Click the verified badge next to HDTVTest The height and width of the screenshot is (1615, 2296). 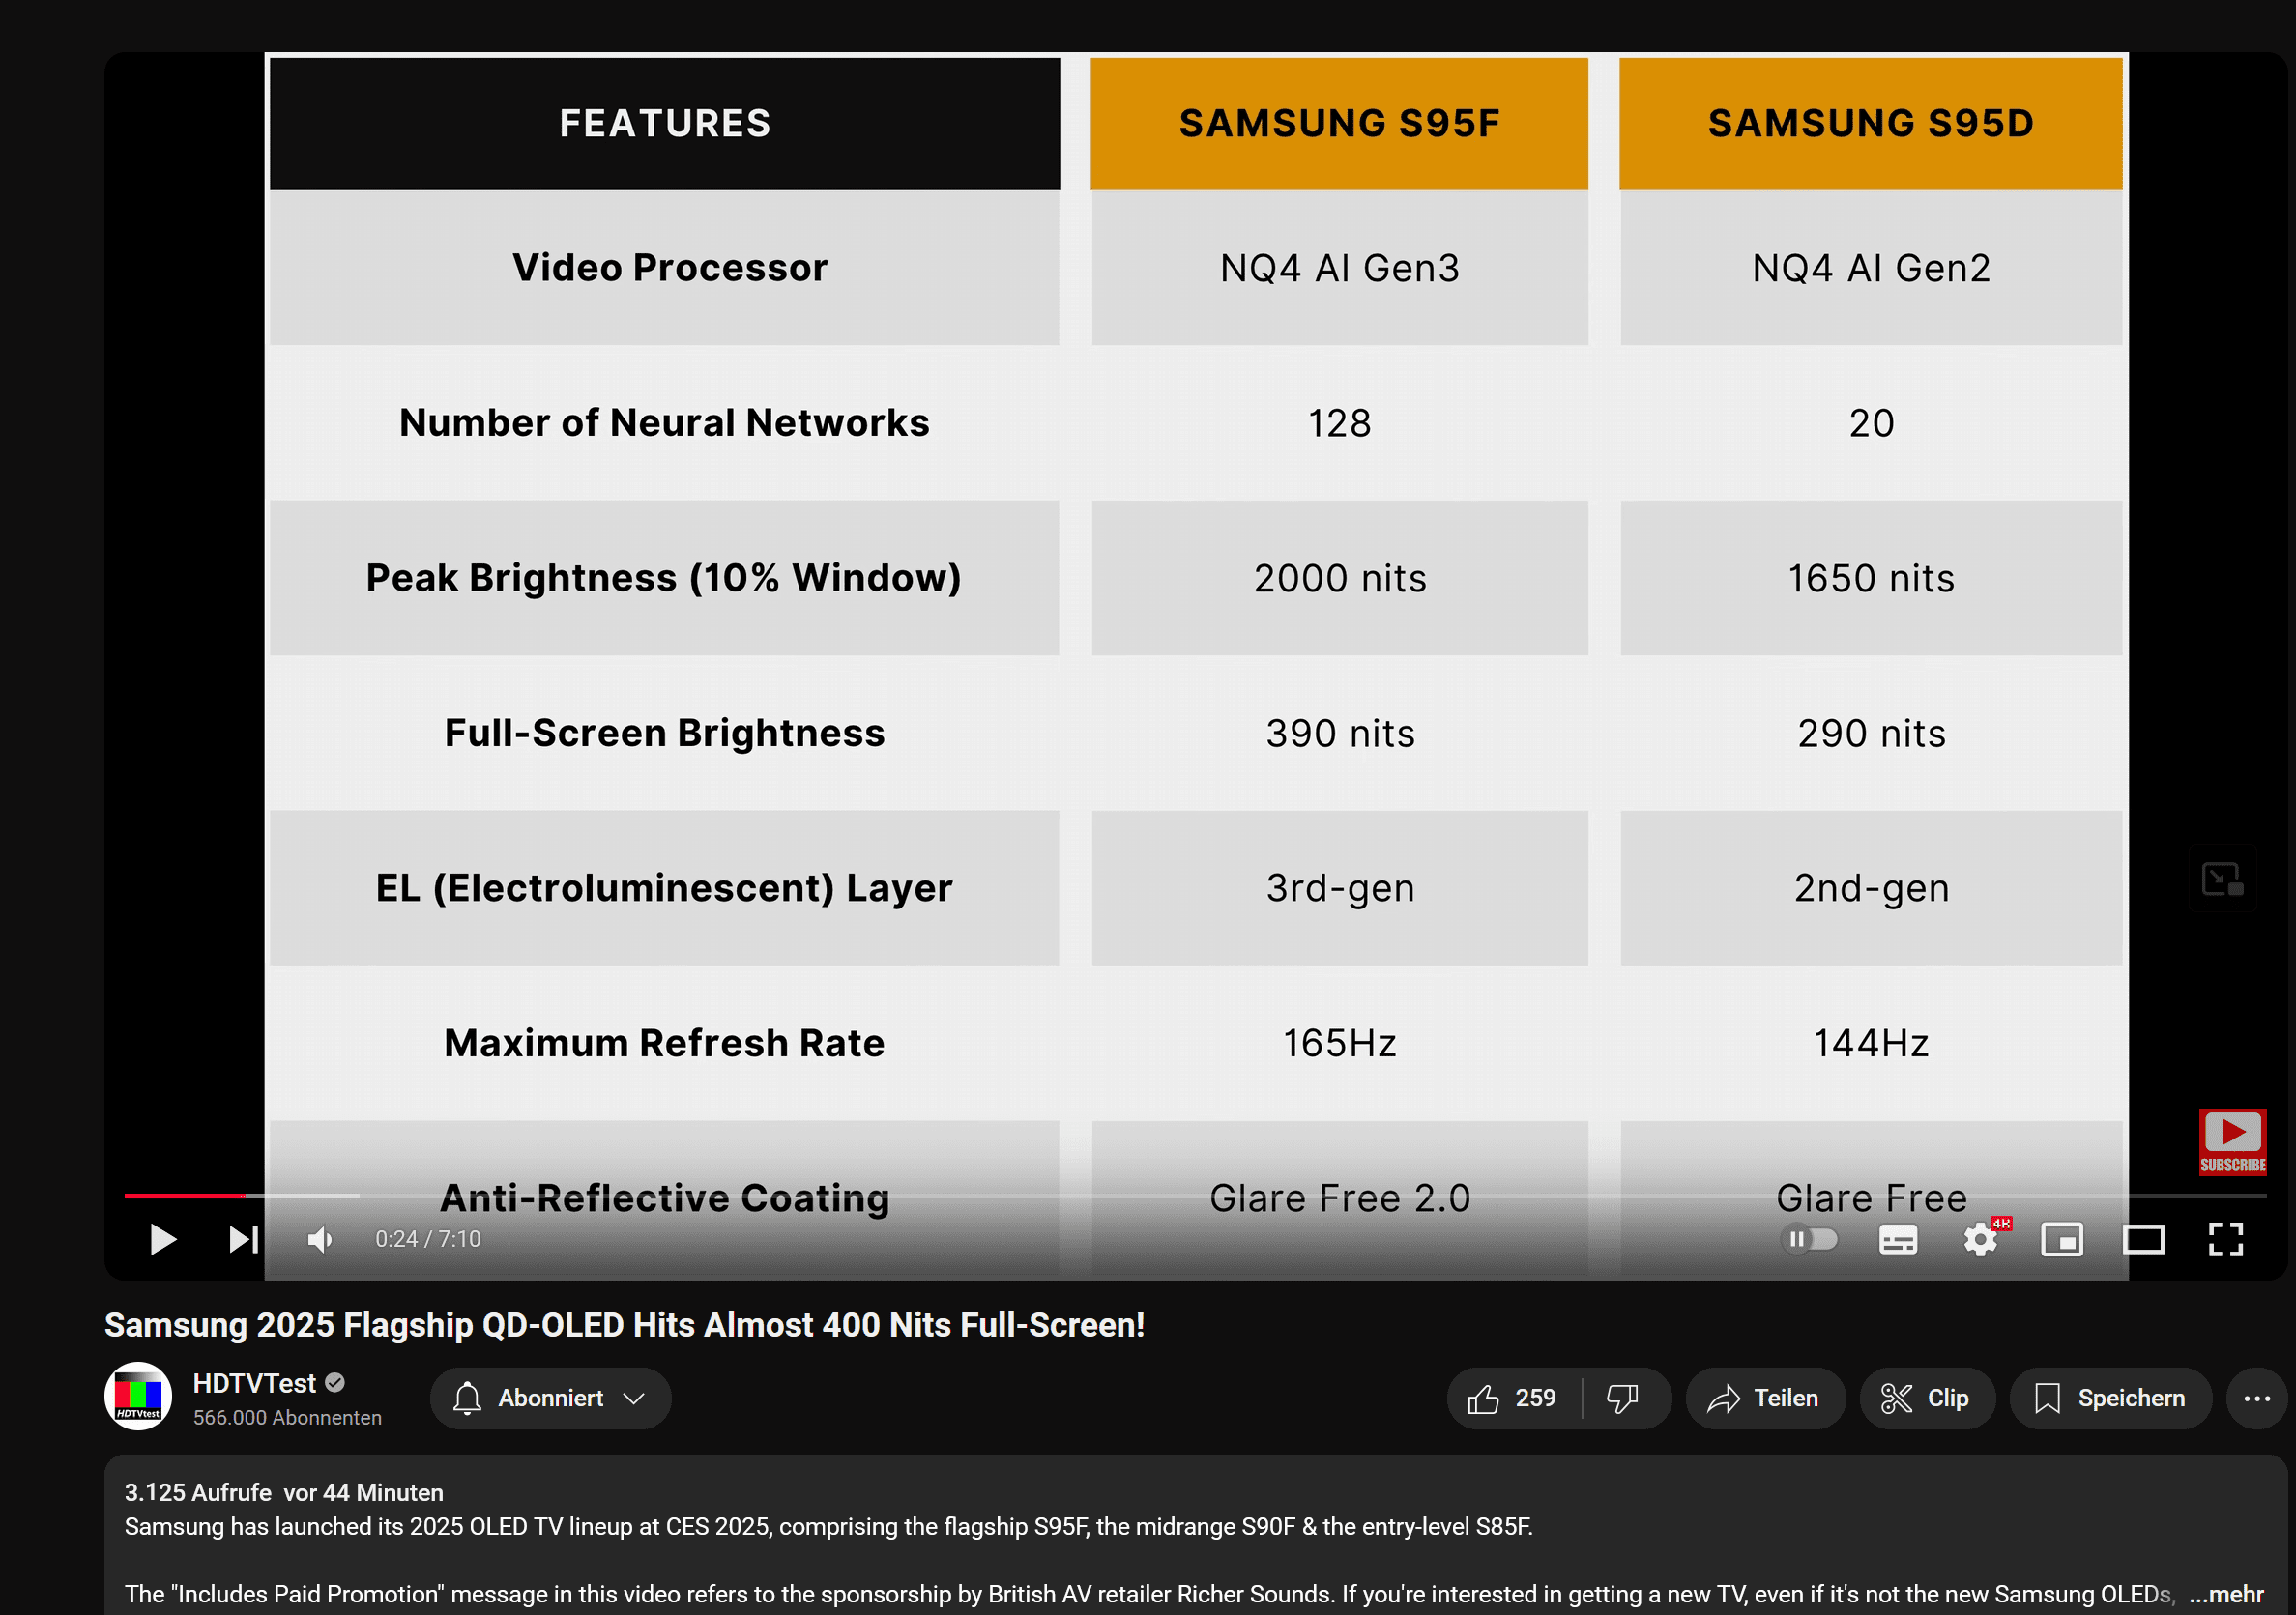click(x=335, y=1383)
